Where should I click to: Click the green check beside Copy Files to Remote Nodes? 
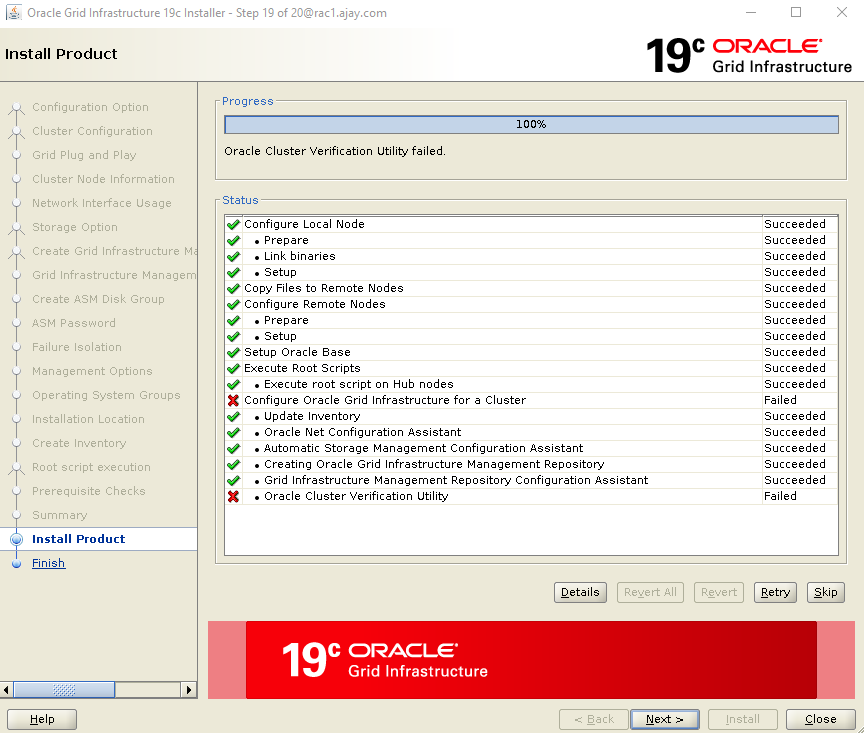point(233,288)
